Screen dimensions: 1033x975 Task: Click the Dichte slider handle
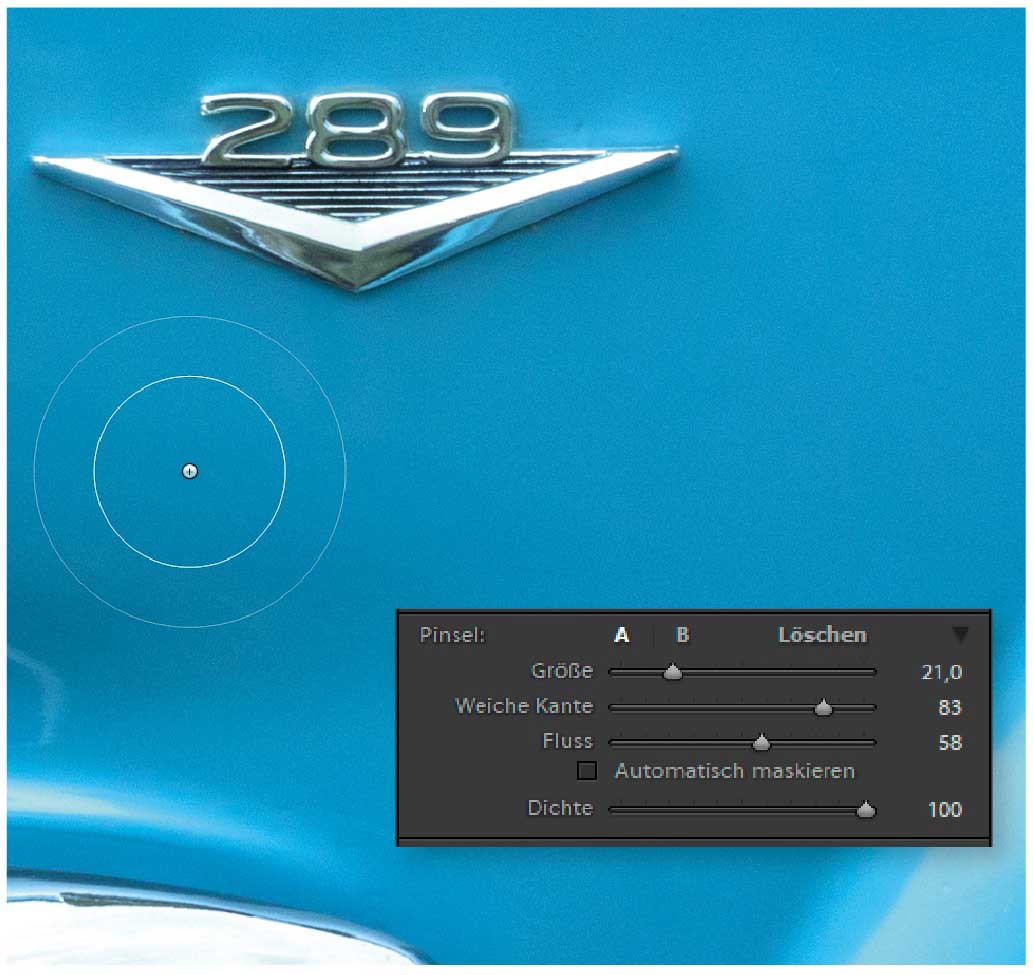866,810
